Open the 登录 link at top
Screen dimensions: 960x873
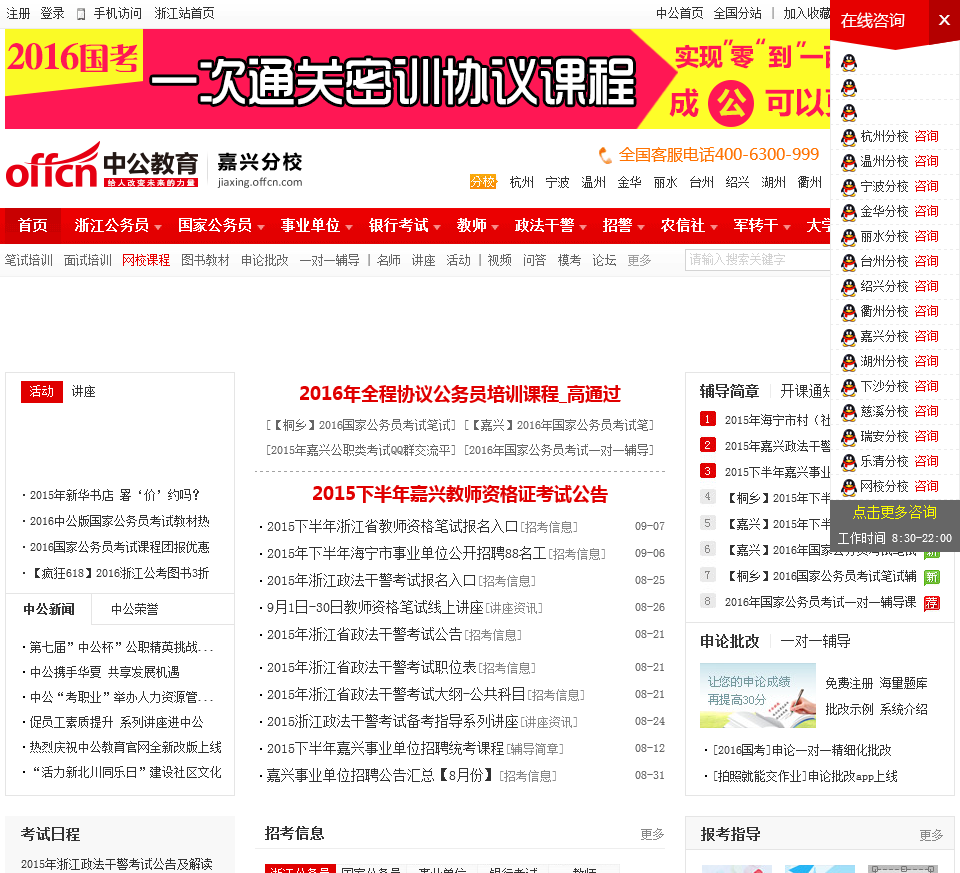(x=52, y=13)
